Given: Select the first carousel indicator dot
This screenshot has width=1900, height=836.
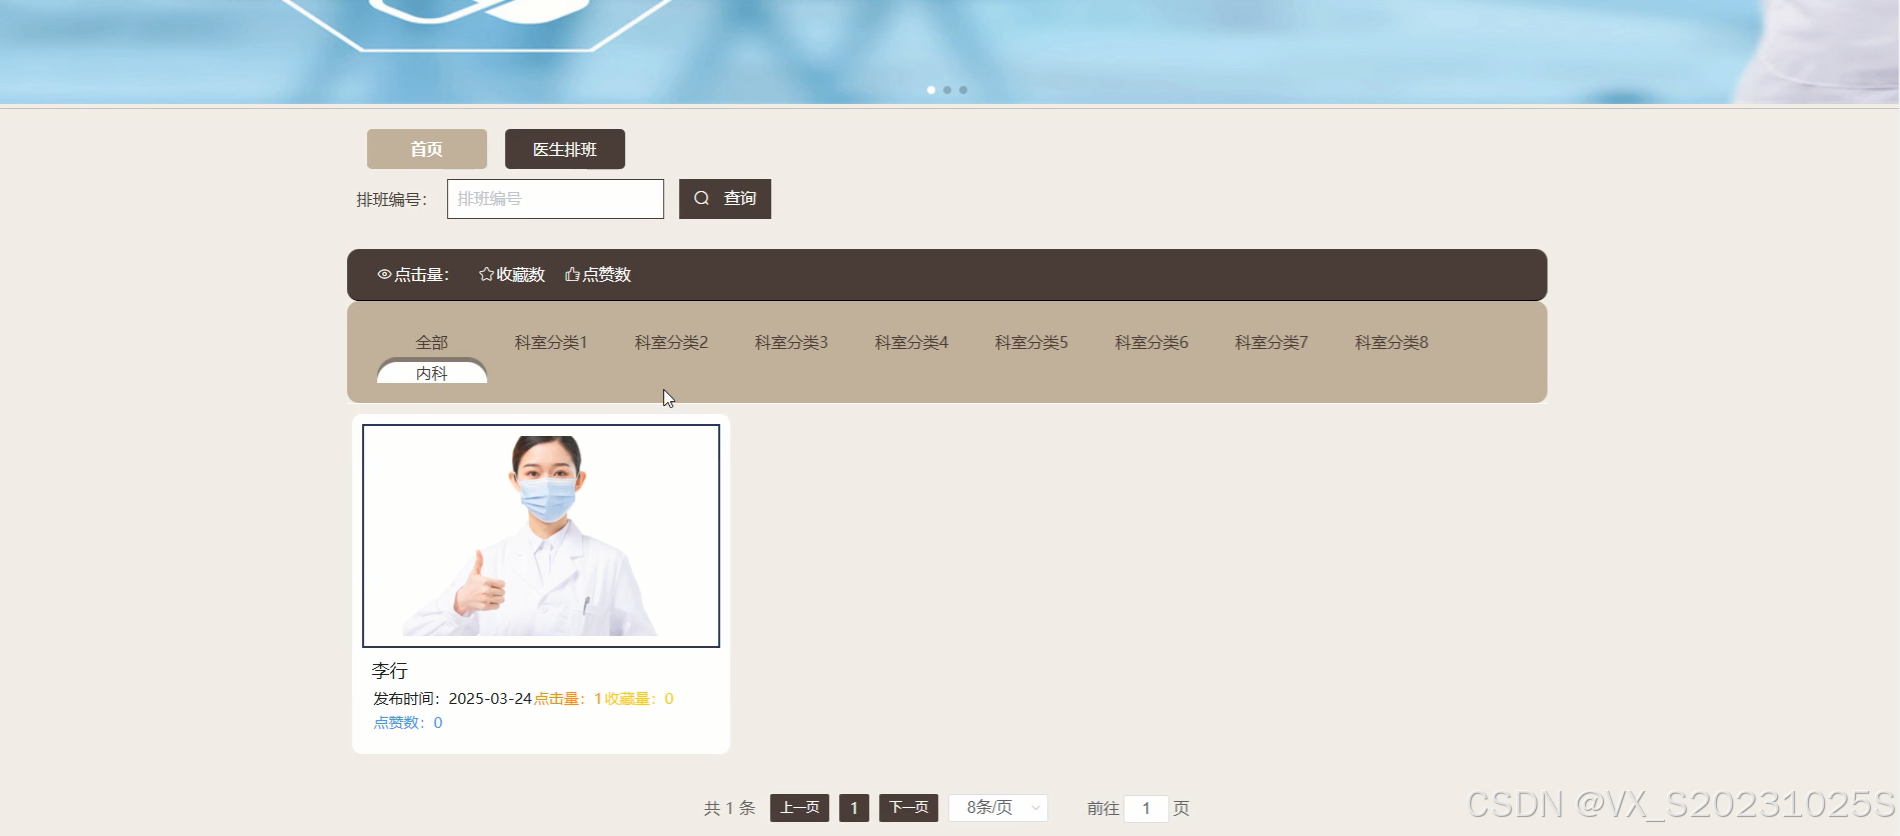Looking at the screenshot, I should tap(931, 90).
